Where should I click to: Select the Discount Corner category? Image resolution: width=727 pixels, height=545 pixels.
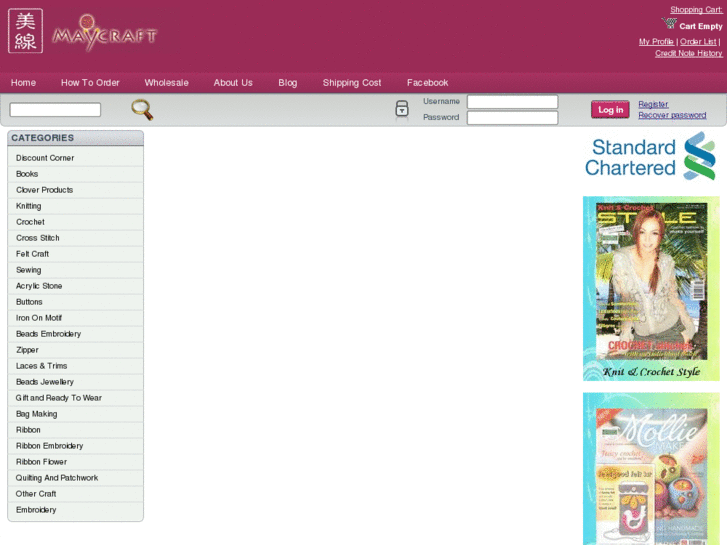[76, 158]
